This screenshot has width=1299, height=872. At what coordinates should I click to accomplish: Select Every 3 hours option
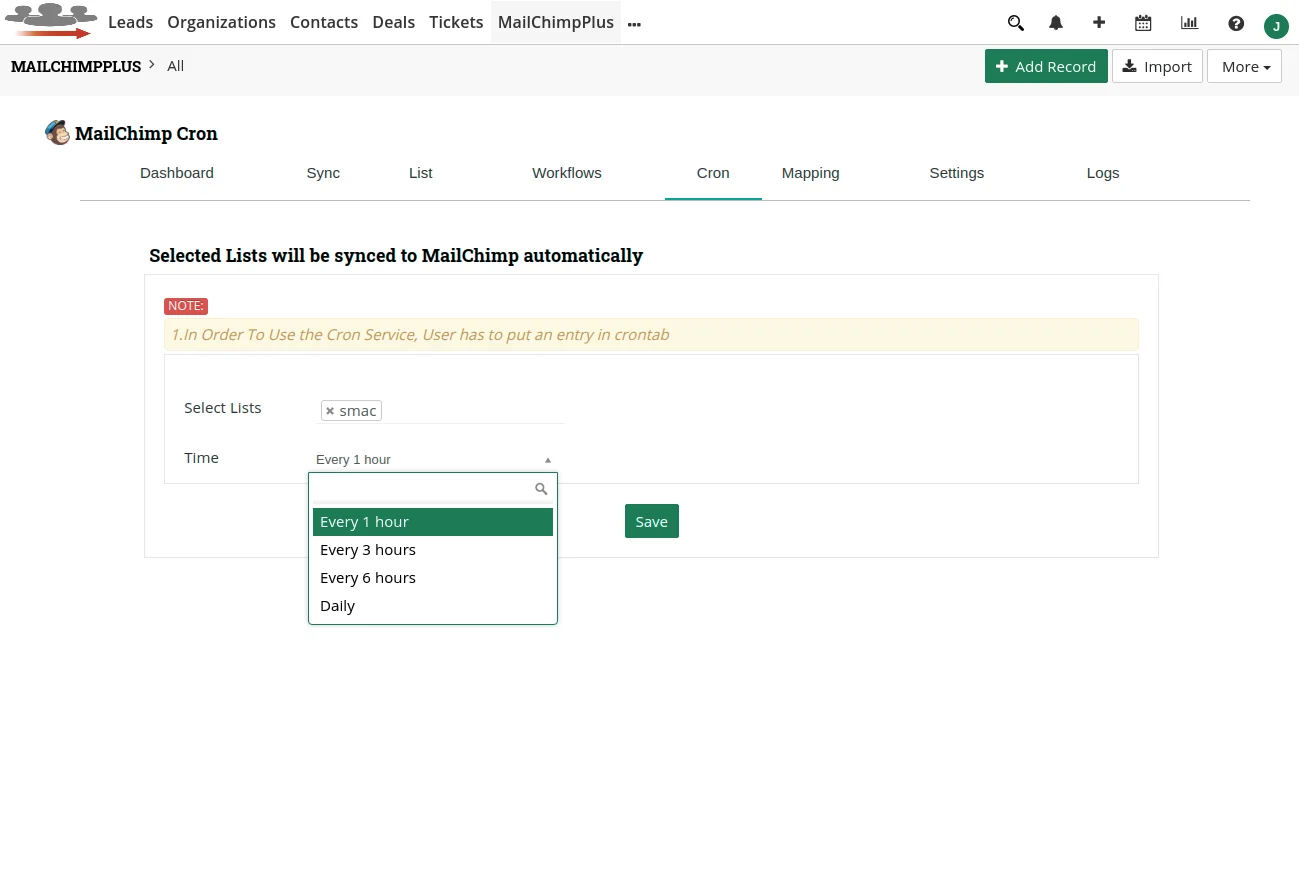click(368, 549)
